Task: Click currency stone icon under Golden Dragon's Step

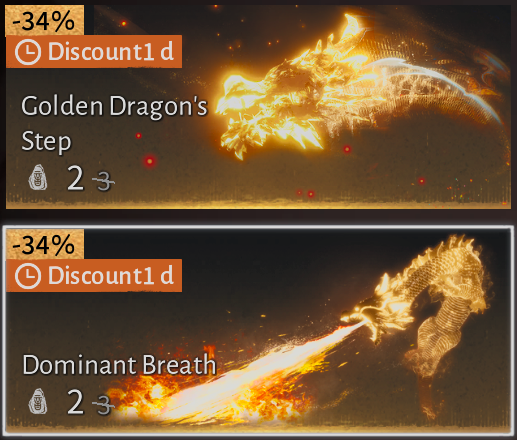Action: pyautogui.click(x=38, y=177)
